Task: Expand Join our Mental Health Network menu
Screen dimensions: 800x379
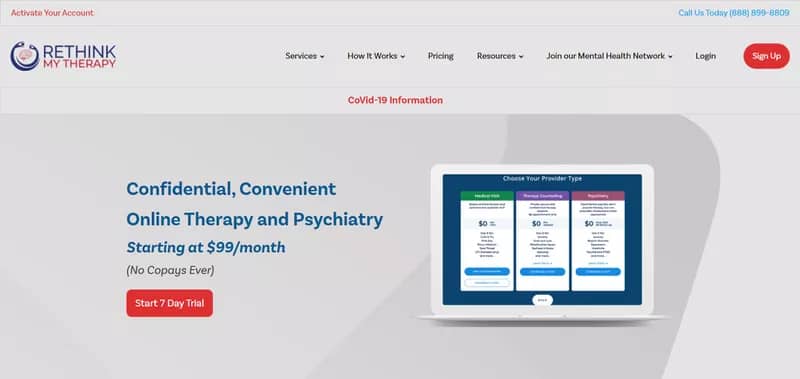Action: (x=609, y=56)
